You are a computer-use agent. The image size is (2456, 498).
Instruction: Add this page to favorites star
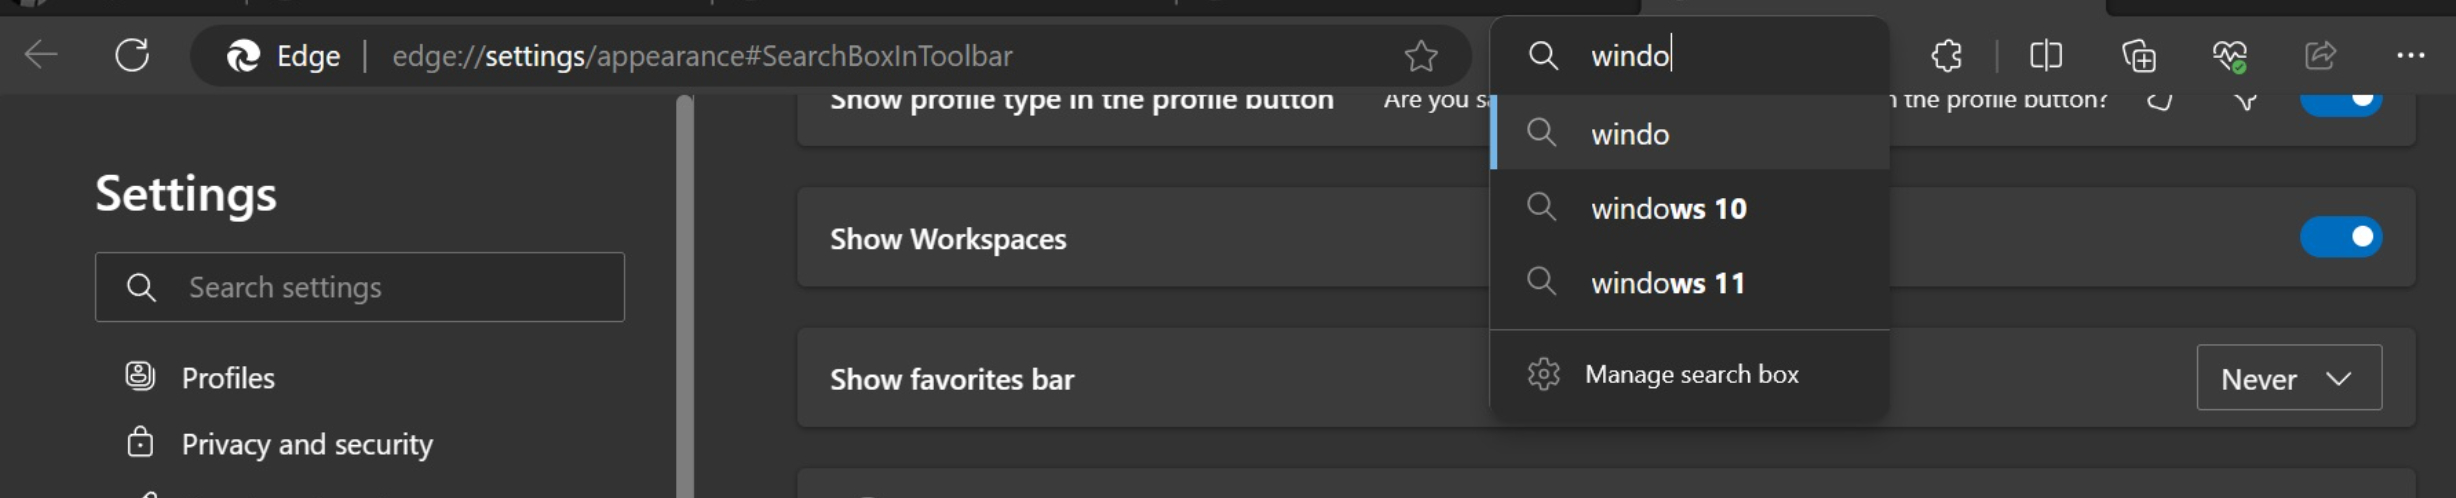[x=1420, y=56]
